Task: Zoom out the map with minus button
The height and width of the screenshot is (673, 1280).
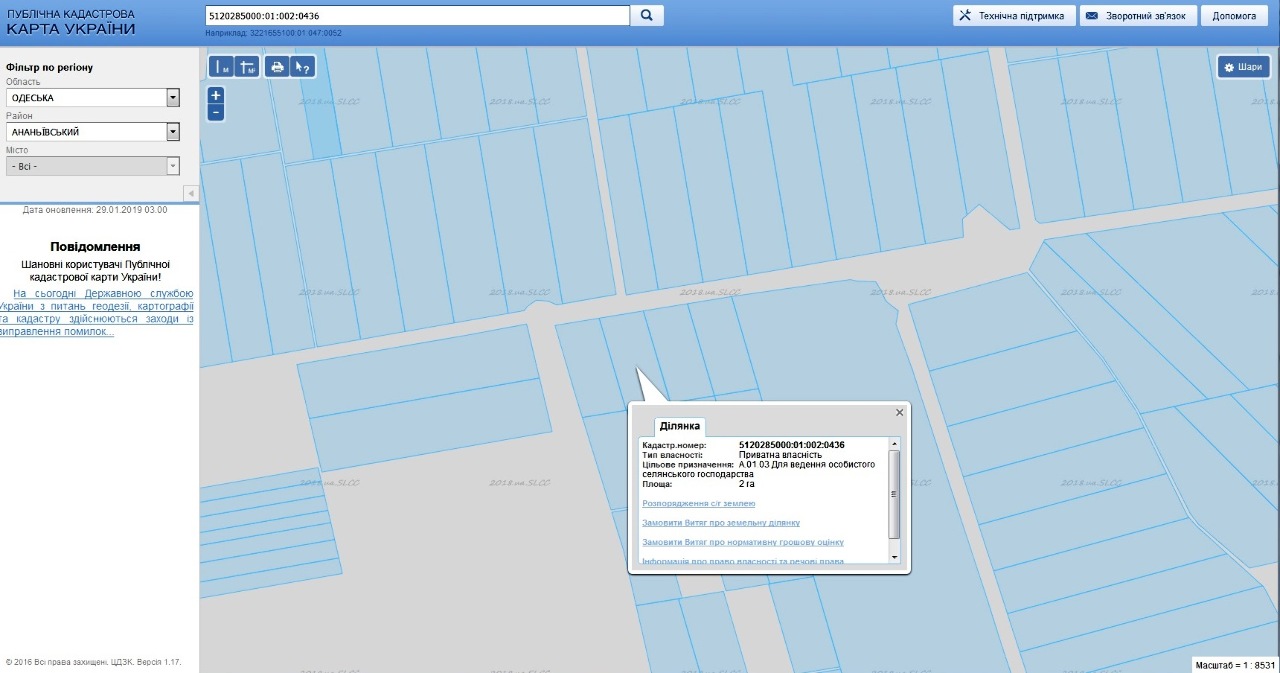Action: (216, 113)
